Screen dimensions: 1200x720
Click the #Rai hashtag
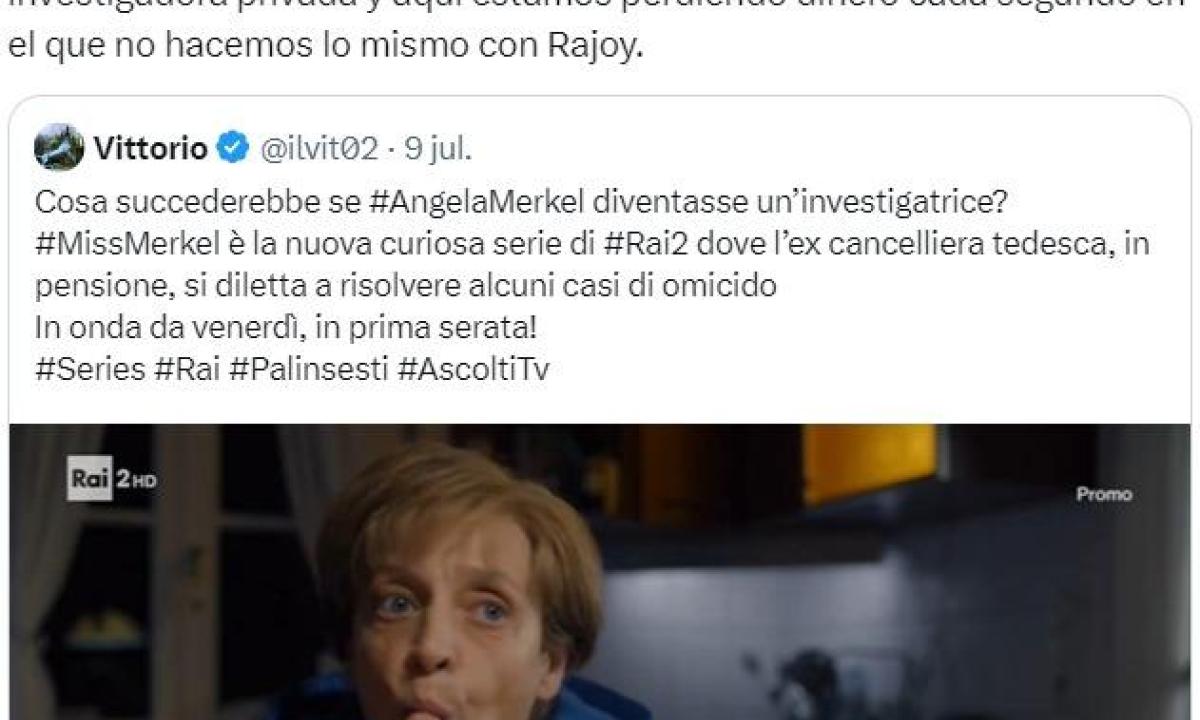point(186,369)
